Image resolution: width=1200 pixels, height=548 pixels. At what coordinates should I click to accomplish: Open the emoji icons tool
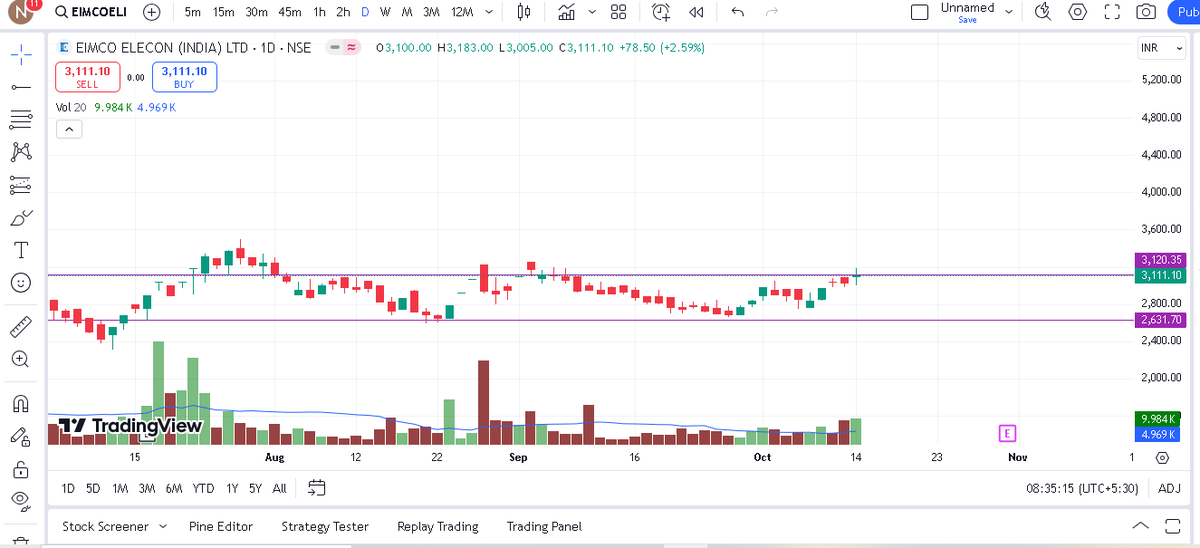coord(21,283)
